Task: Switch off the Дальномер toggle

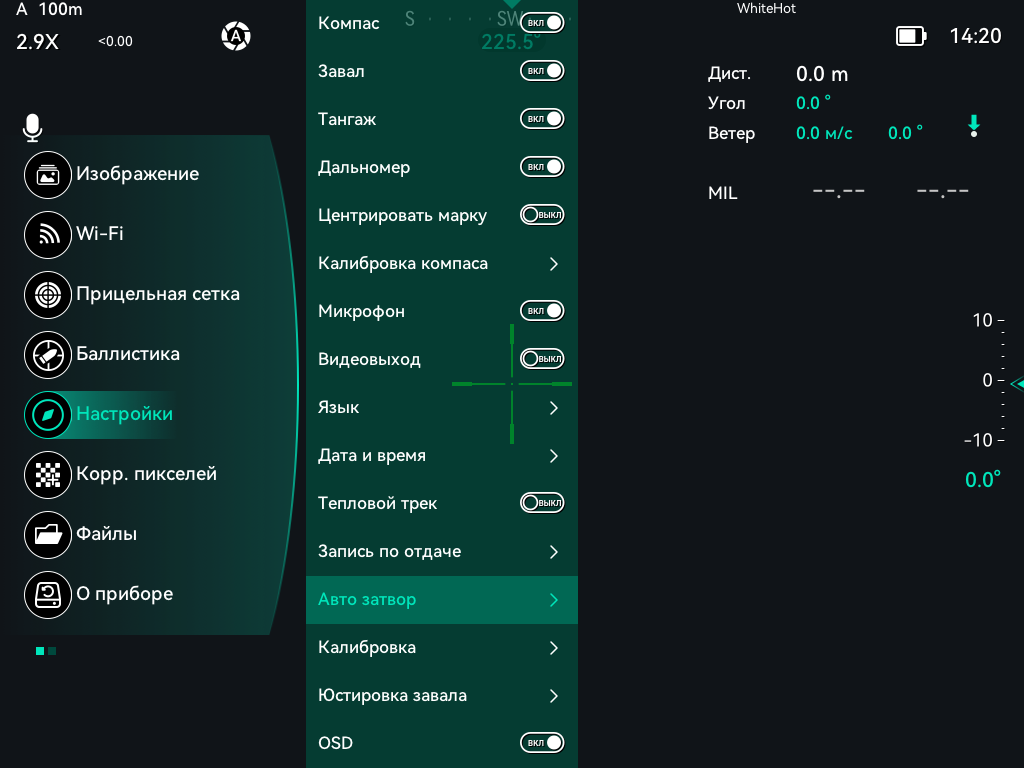Action: tap(542, 167)
